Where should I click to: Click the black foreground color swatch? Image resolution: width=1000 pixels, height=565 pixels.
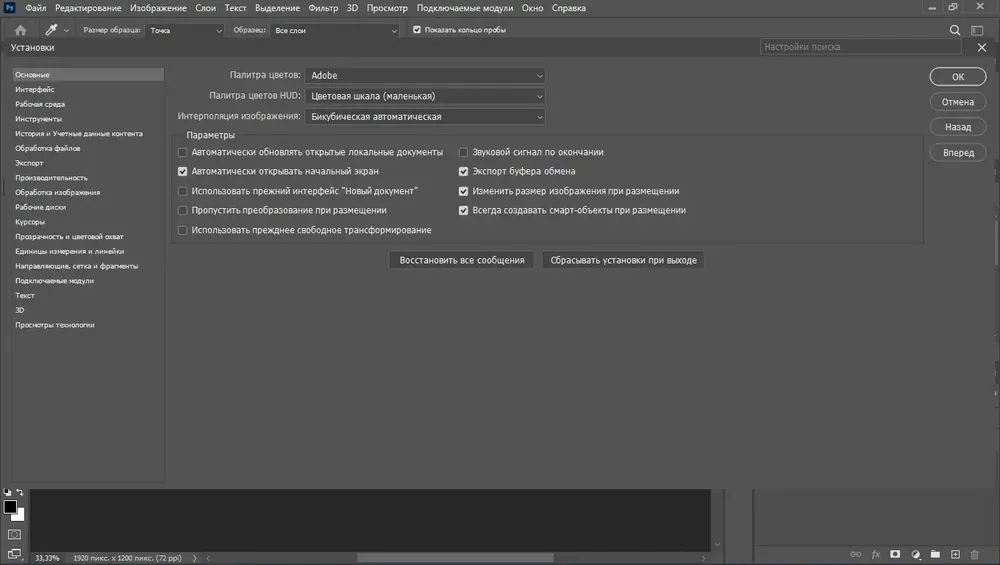(x=10, y=507)
